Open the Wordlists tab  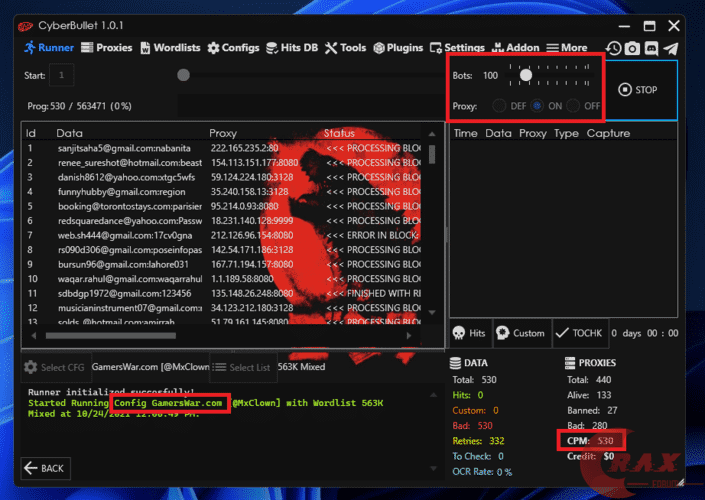pos(170,48)
